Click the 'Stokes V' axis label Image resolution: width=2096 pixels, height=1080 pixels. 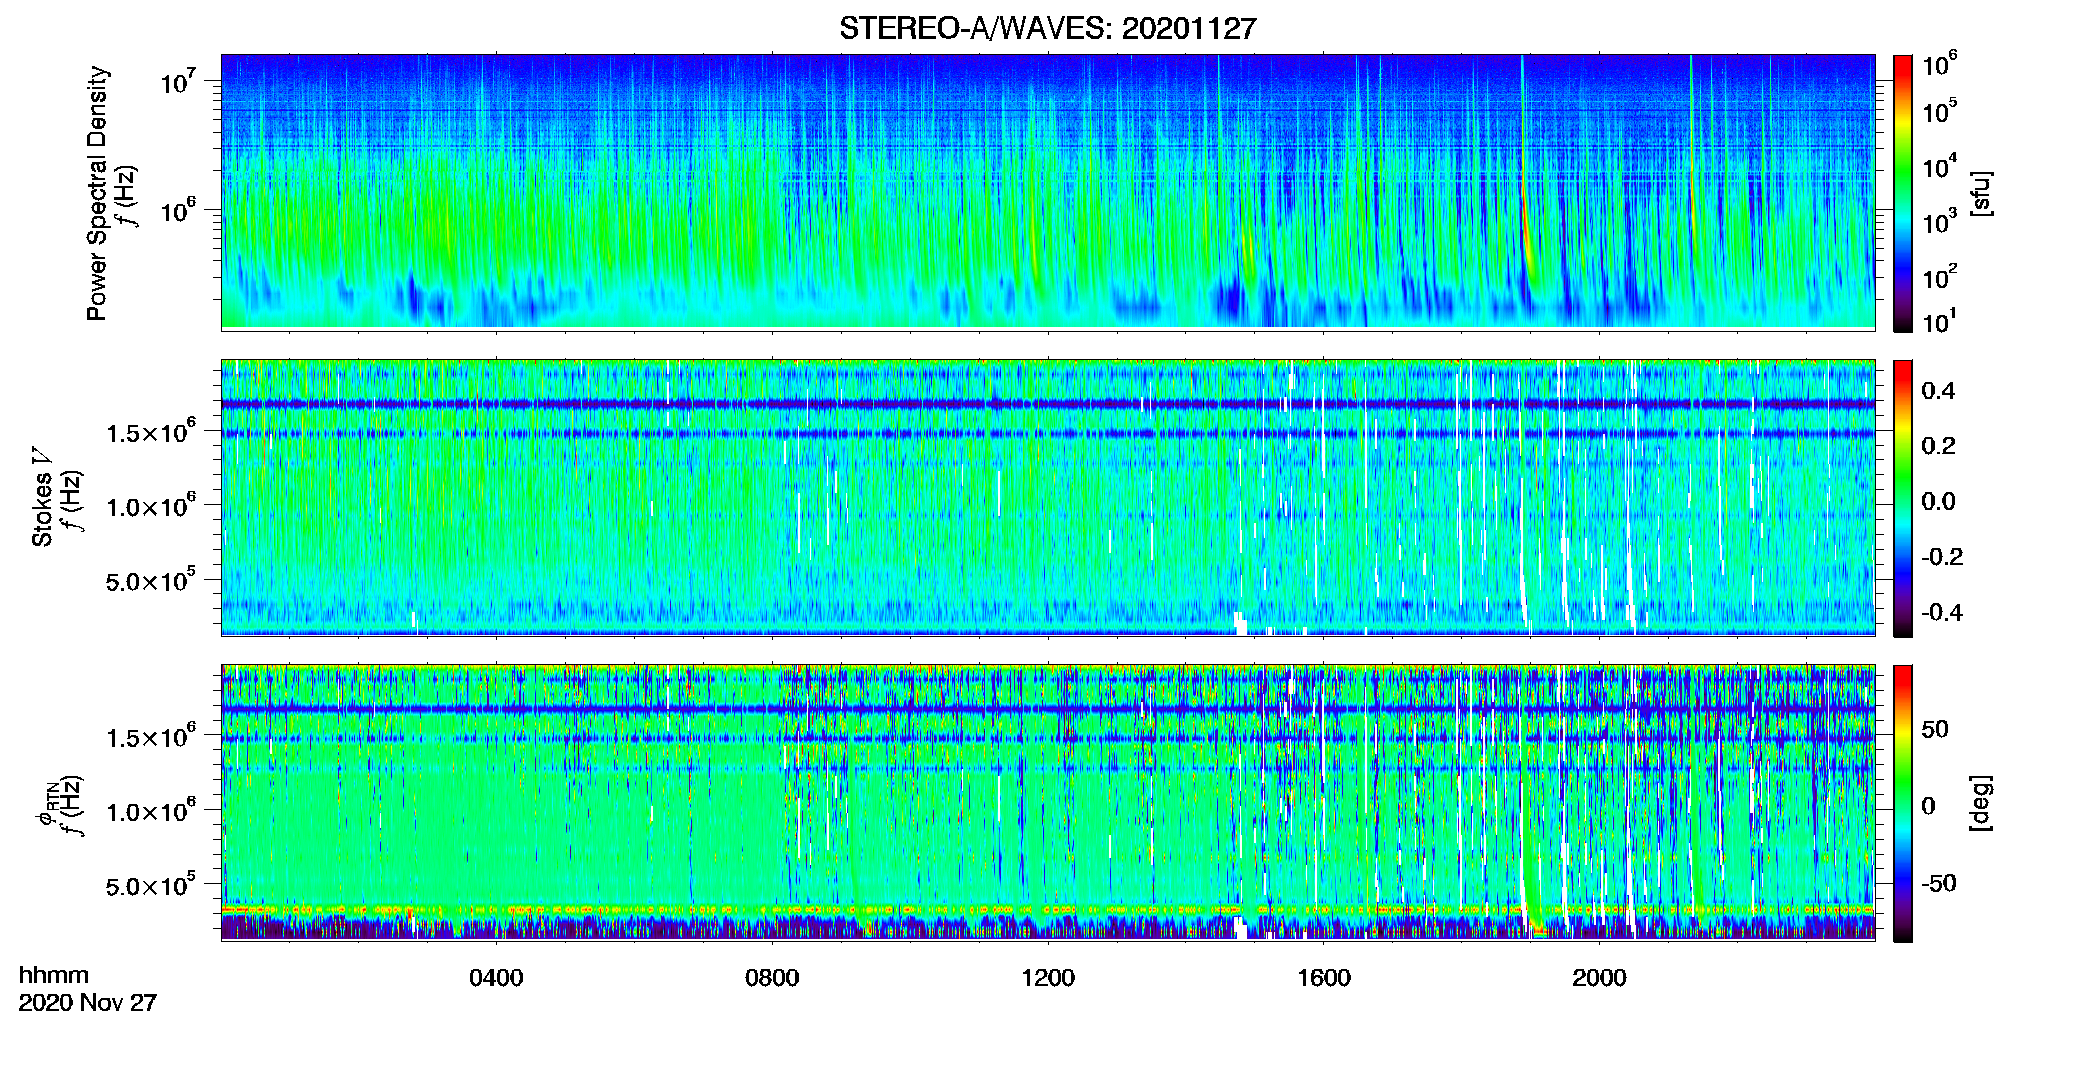coord(42,497)
